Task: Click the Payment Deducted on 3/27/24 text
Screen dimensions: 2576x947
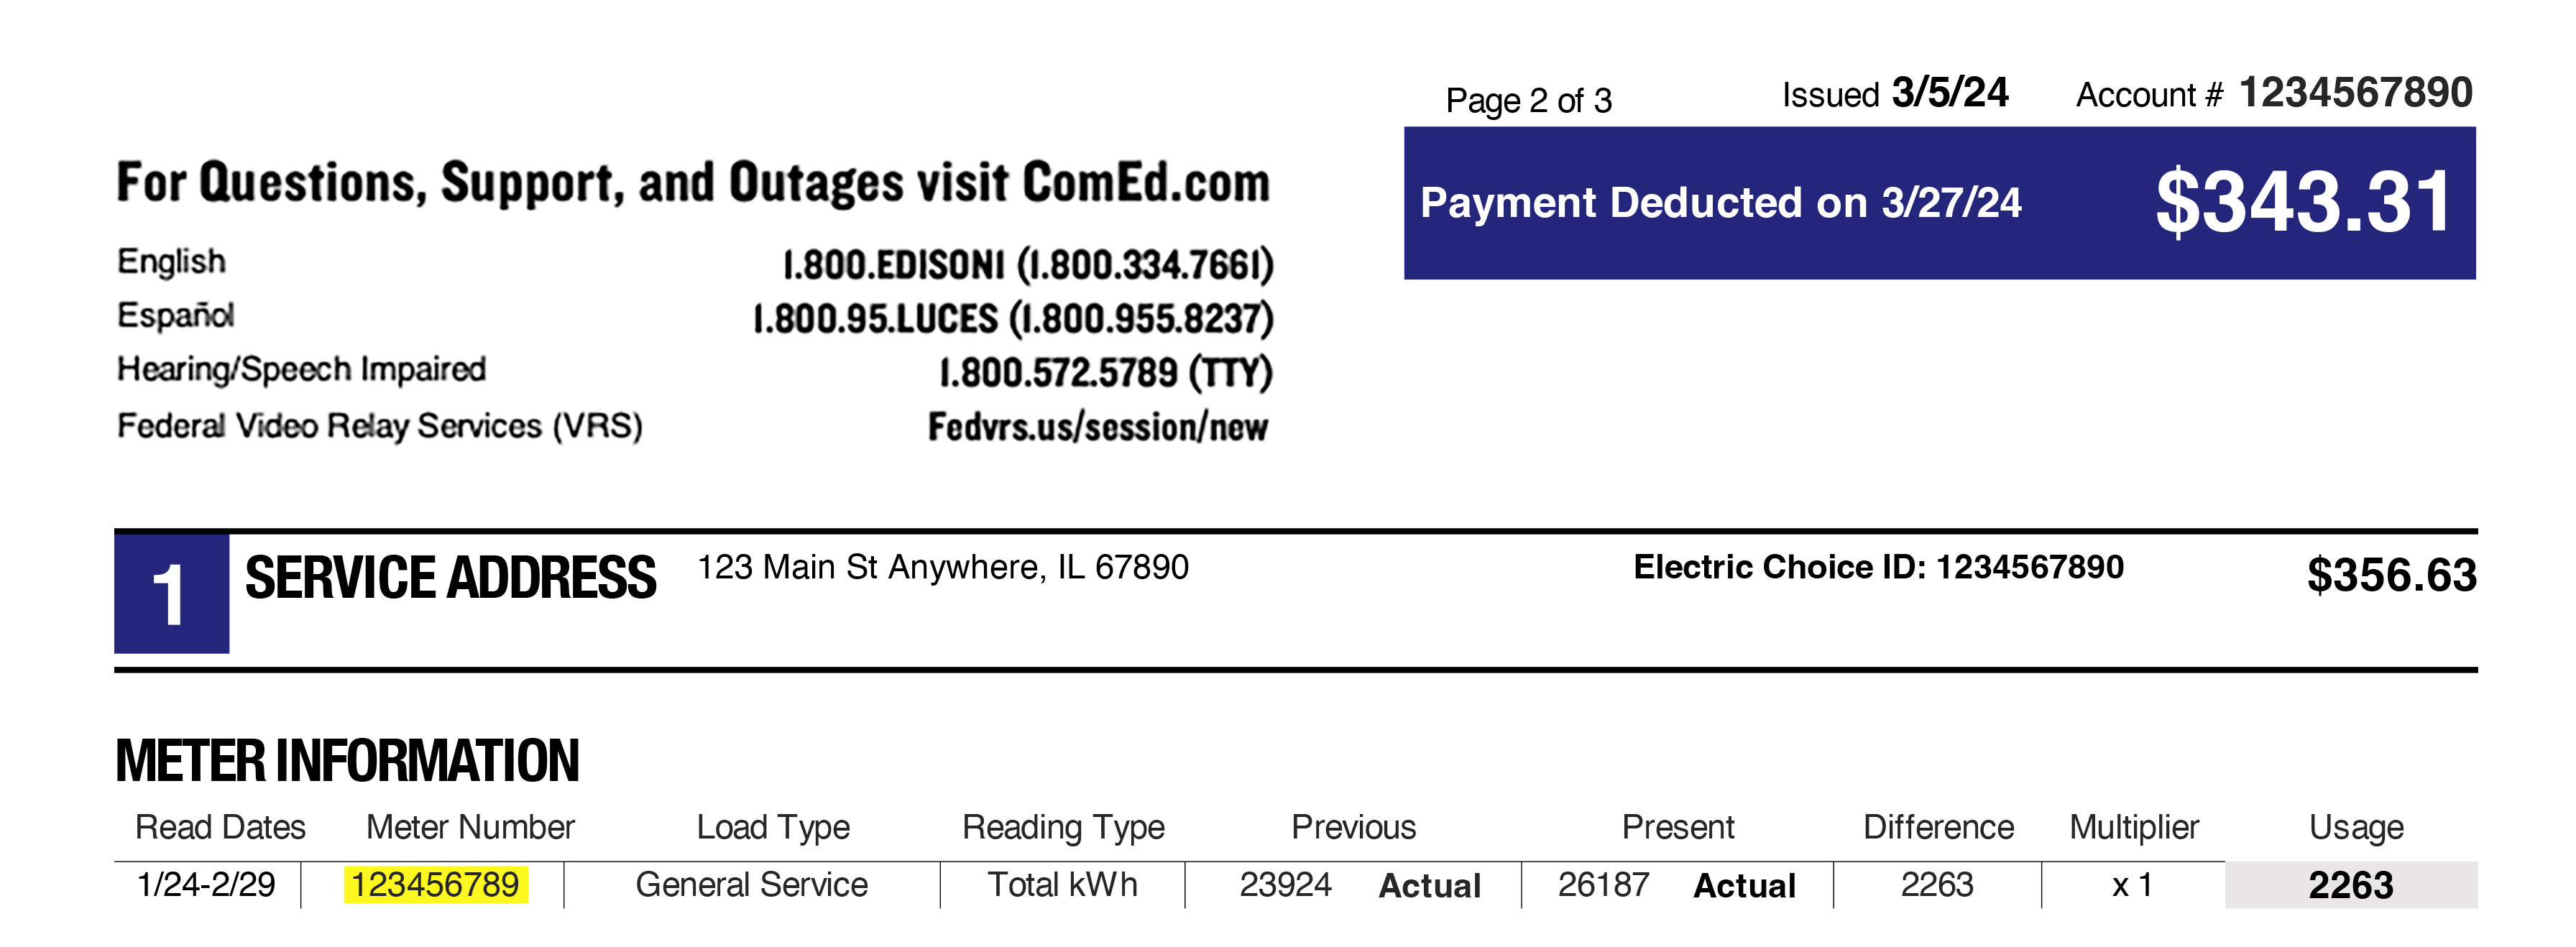Action: [1720, 203]
